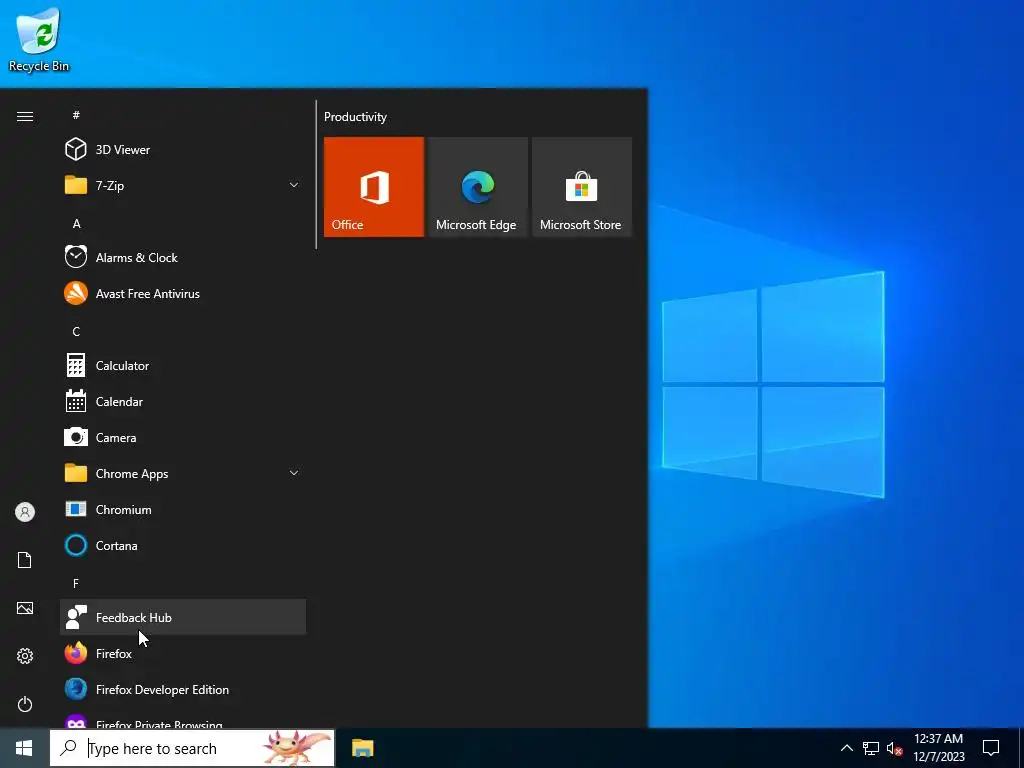The image size is (1024, 768).
Task: Launch Chromium browser
Action: click(183, 509)
